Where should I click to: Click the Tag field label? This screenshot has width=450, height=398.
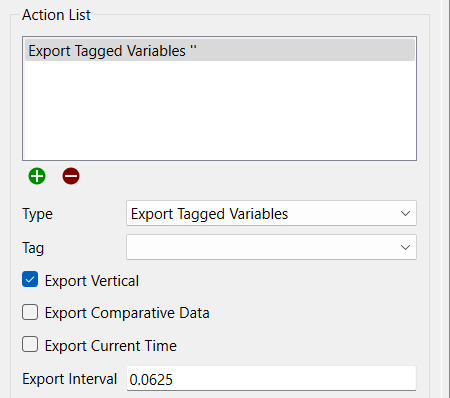pos(33,248)
